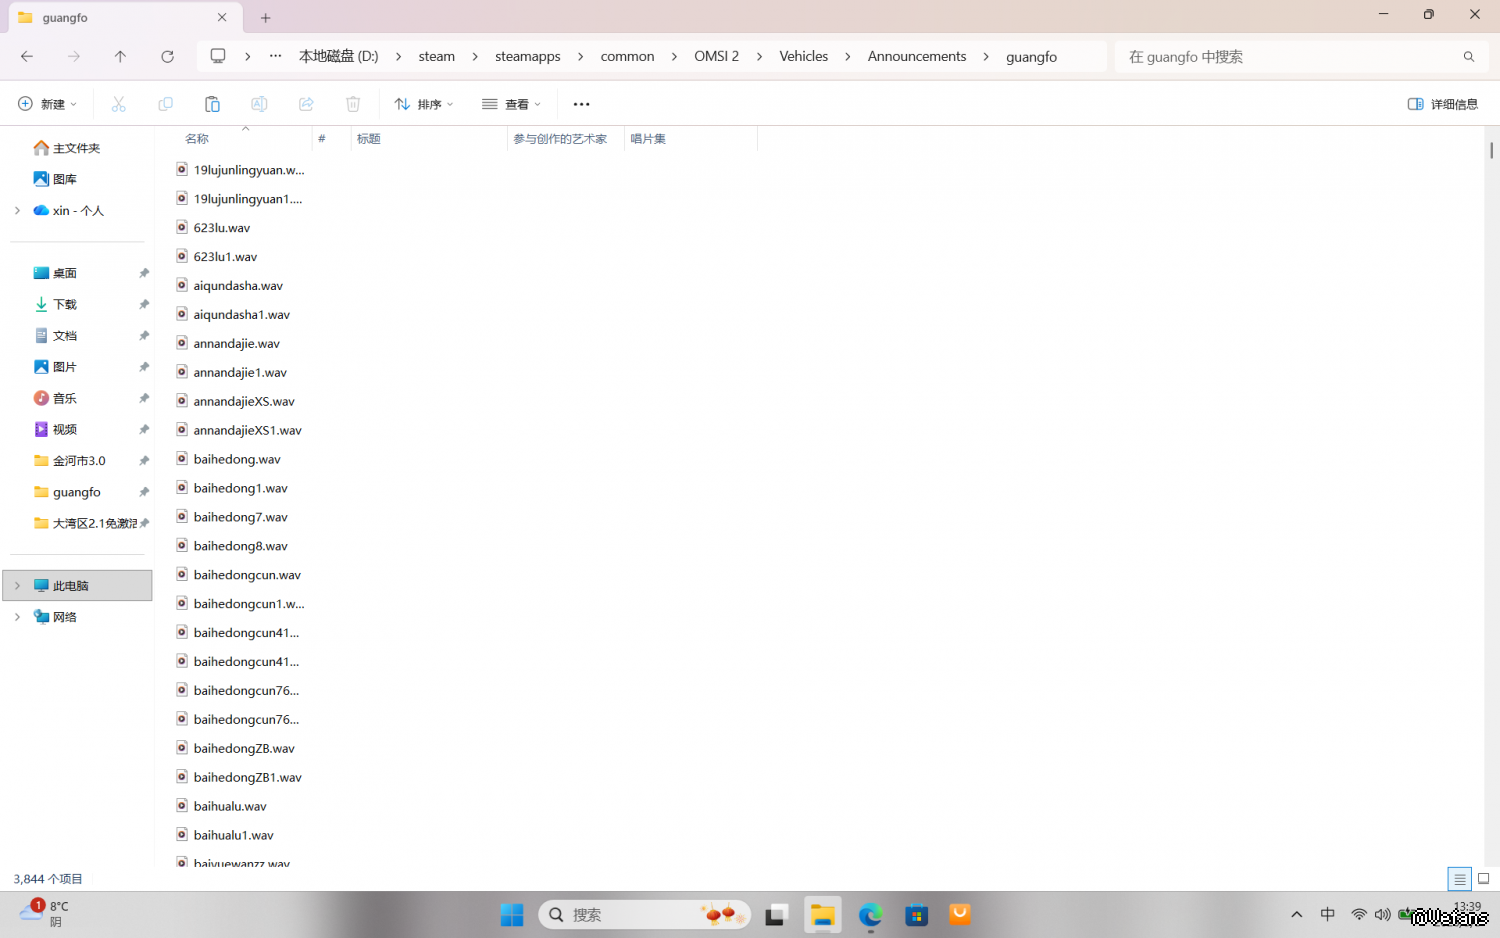
Task: Click the Copy icon in toolbar
Action: tap(165, 104)
